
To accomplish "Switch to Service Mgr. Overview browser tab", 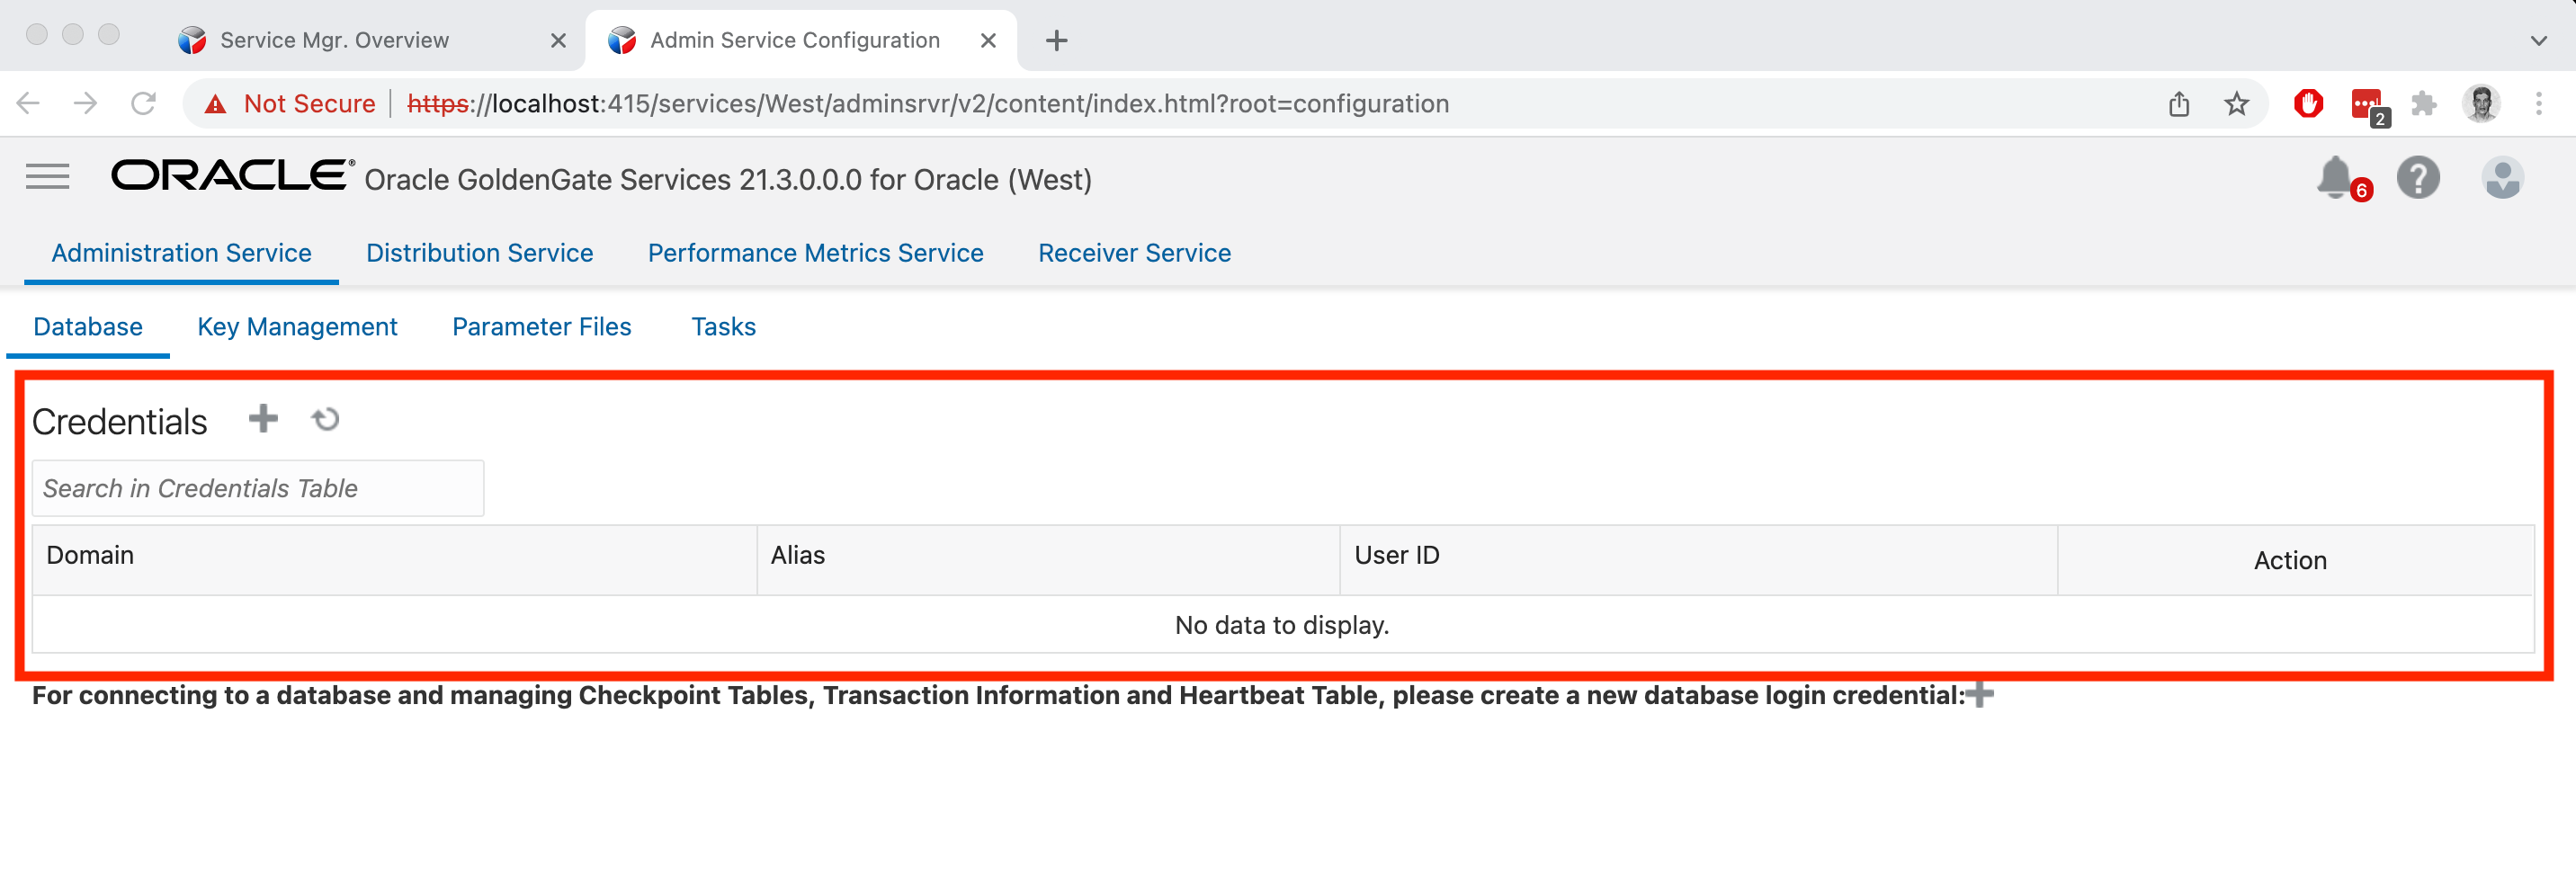I will pos(335,41).
